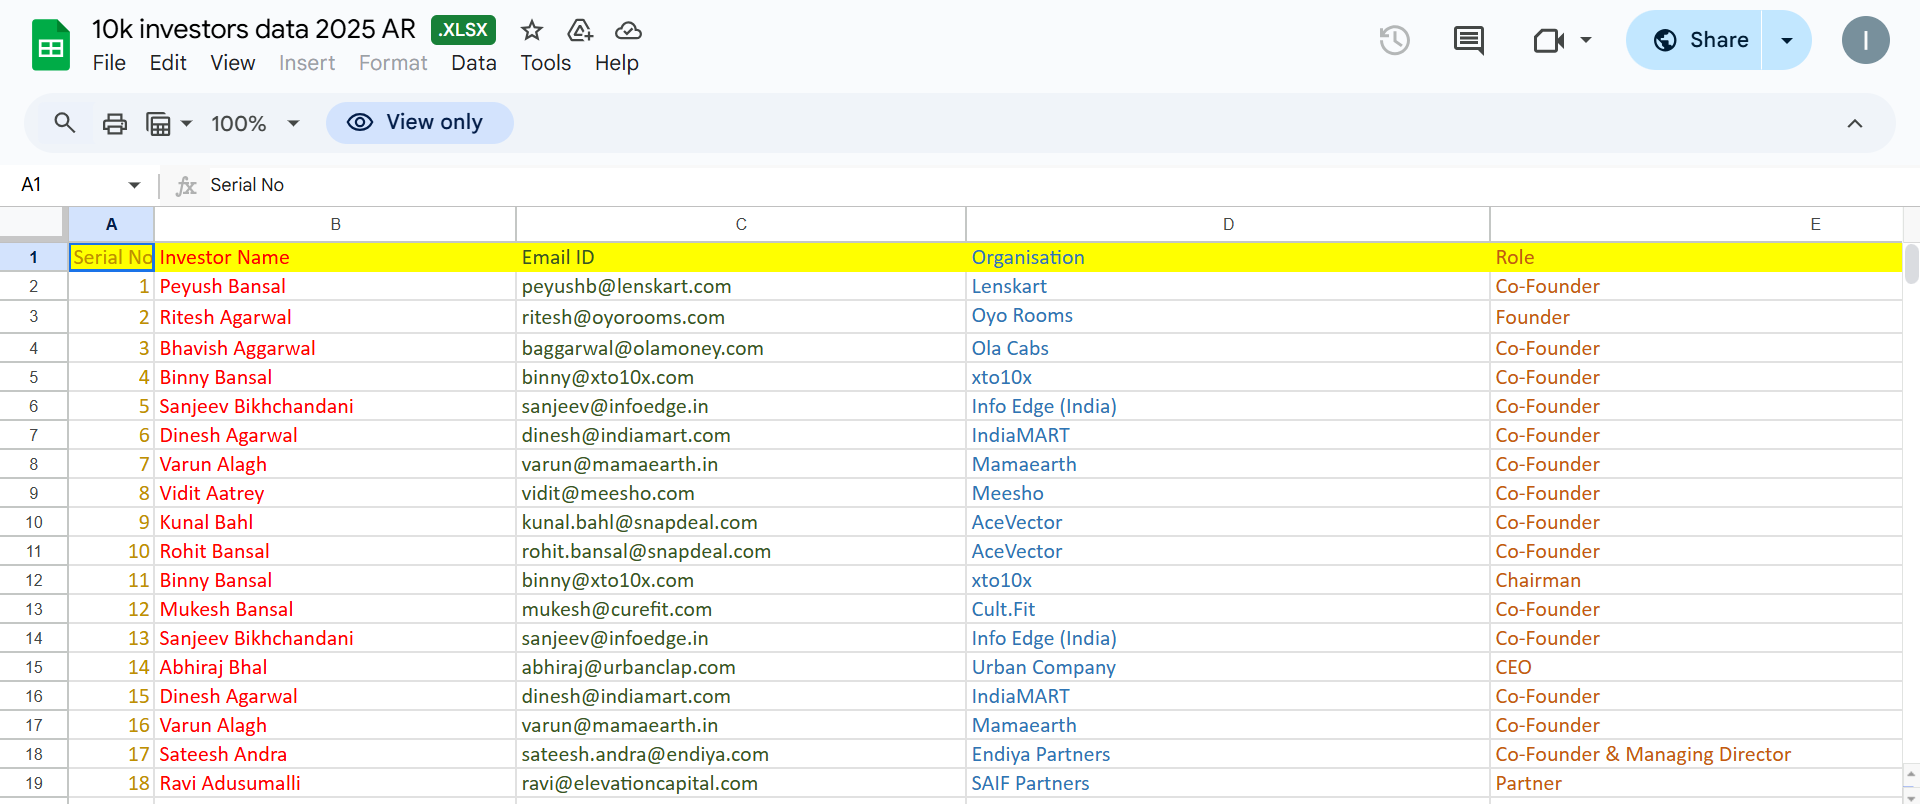The width and height of the screenshot is (1920, 804).
Task: Select the cell kunal.bahl@snapdeal.com
Action: pos(741,522)
